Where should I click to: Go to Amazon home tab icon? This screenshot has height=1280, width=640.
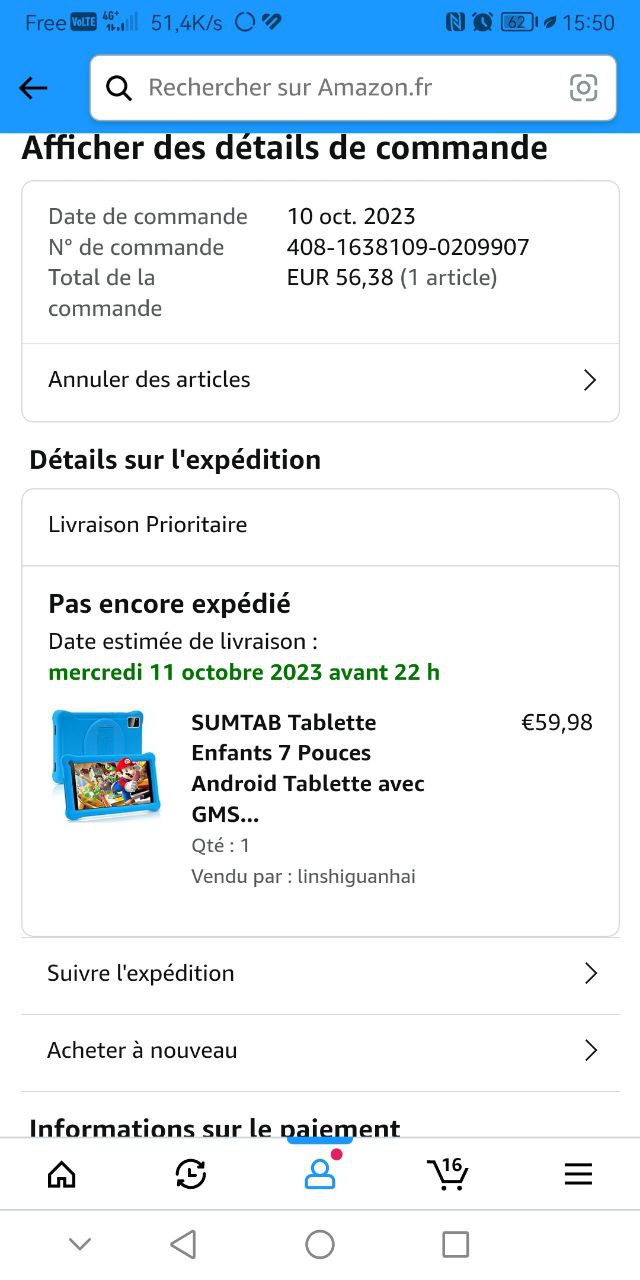pyautogui.click(x=62, y=1174)
